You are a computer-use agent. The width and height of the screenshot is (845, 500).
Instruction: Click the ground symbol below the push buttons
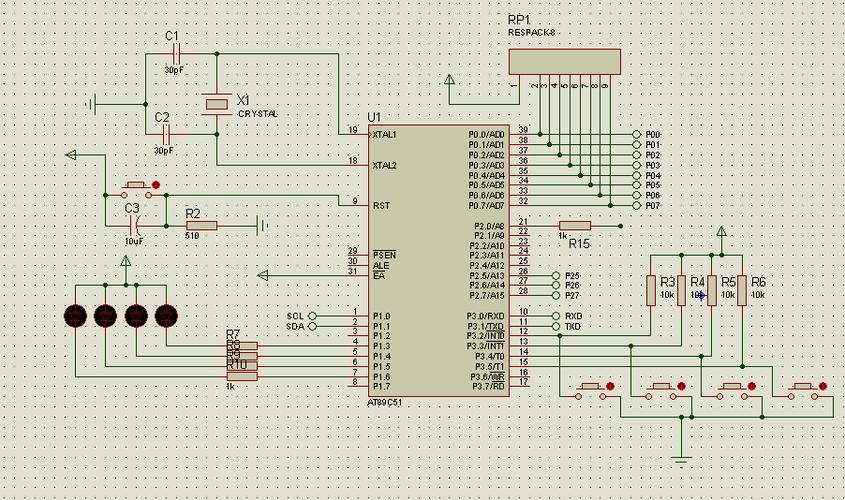tap(682, 459)
